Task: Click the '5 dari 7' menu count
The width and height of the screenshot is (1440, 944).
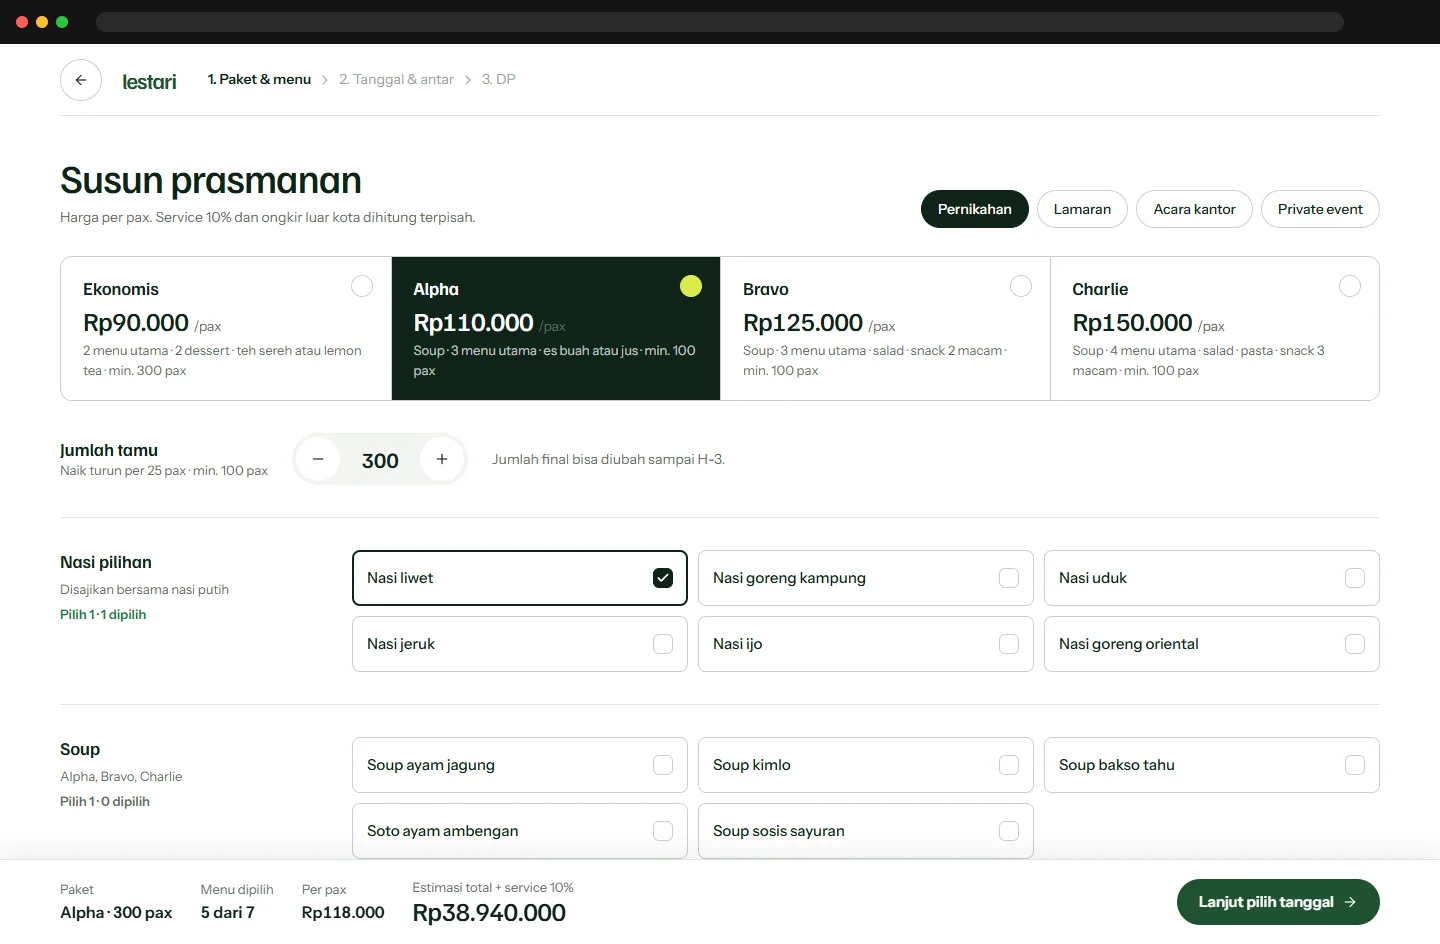Action: click(227, 913)
